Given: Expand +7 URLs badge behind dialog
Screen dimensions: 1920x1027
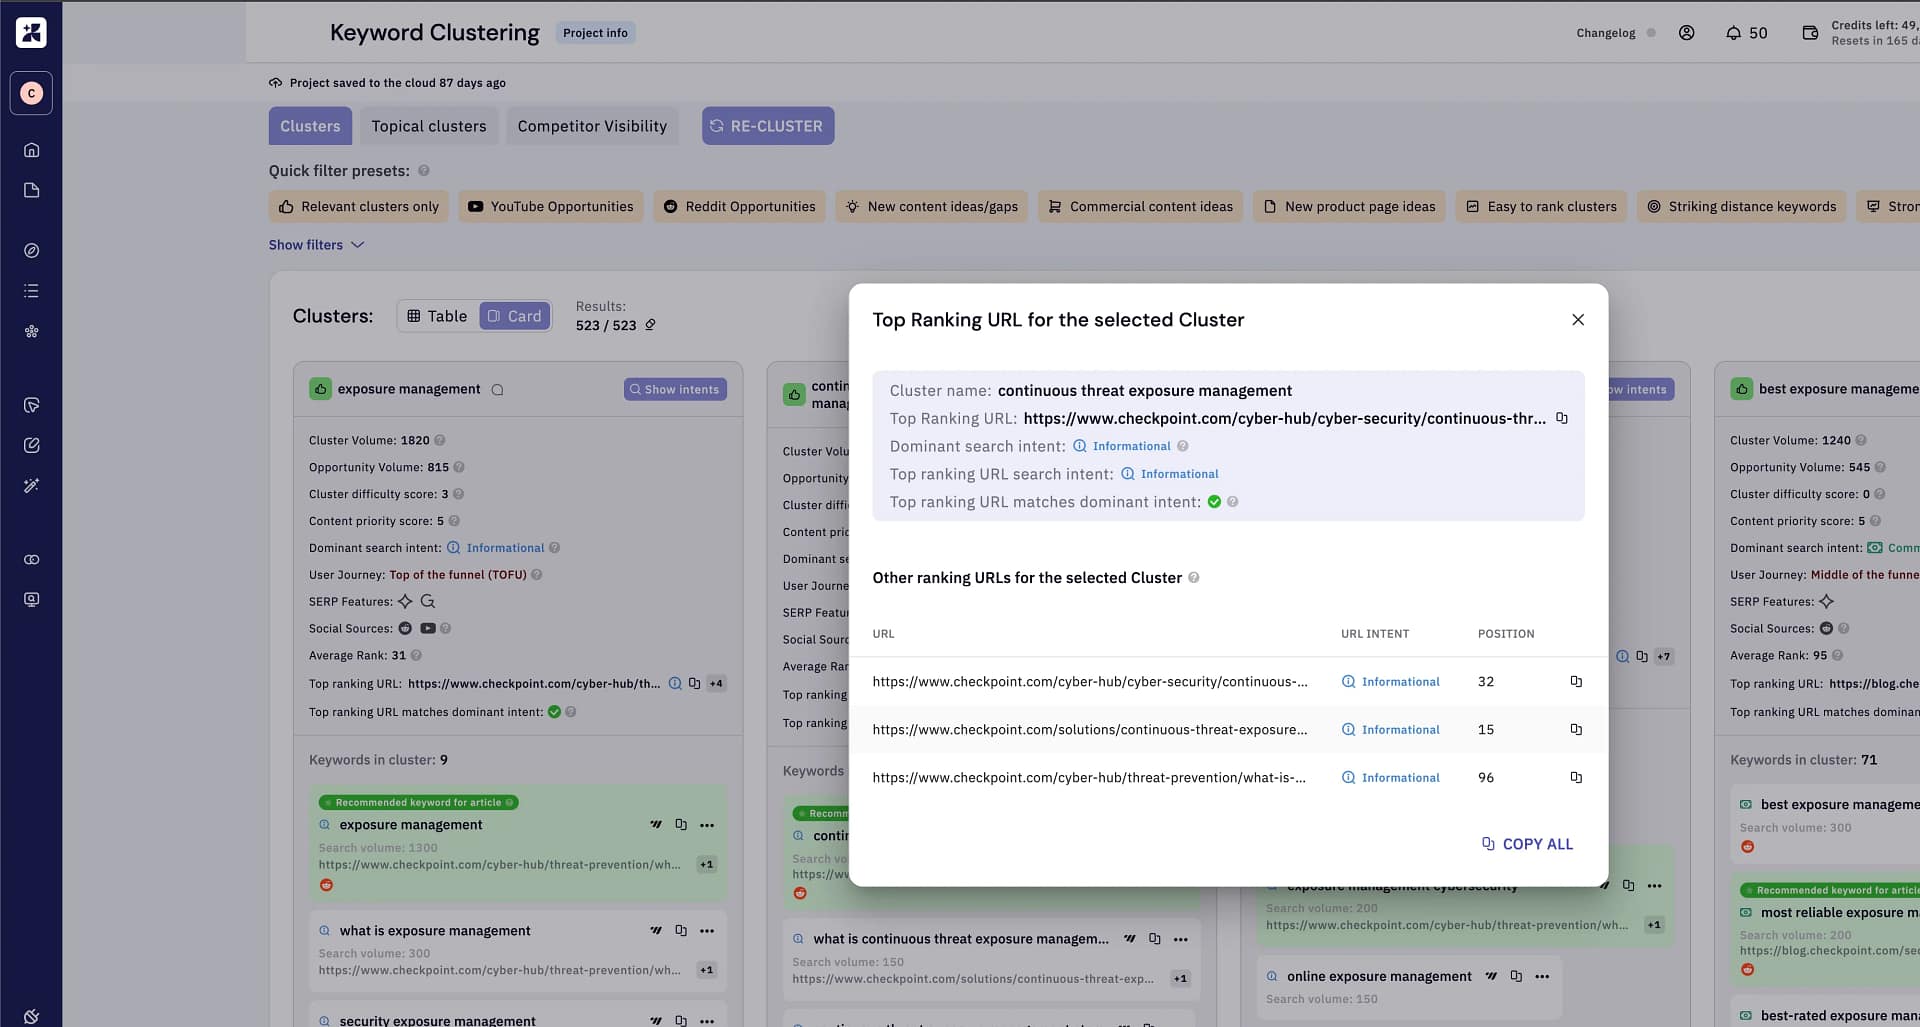Looking at the screenshot, I should [1663, 657].
